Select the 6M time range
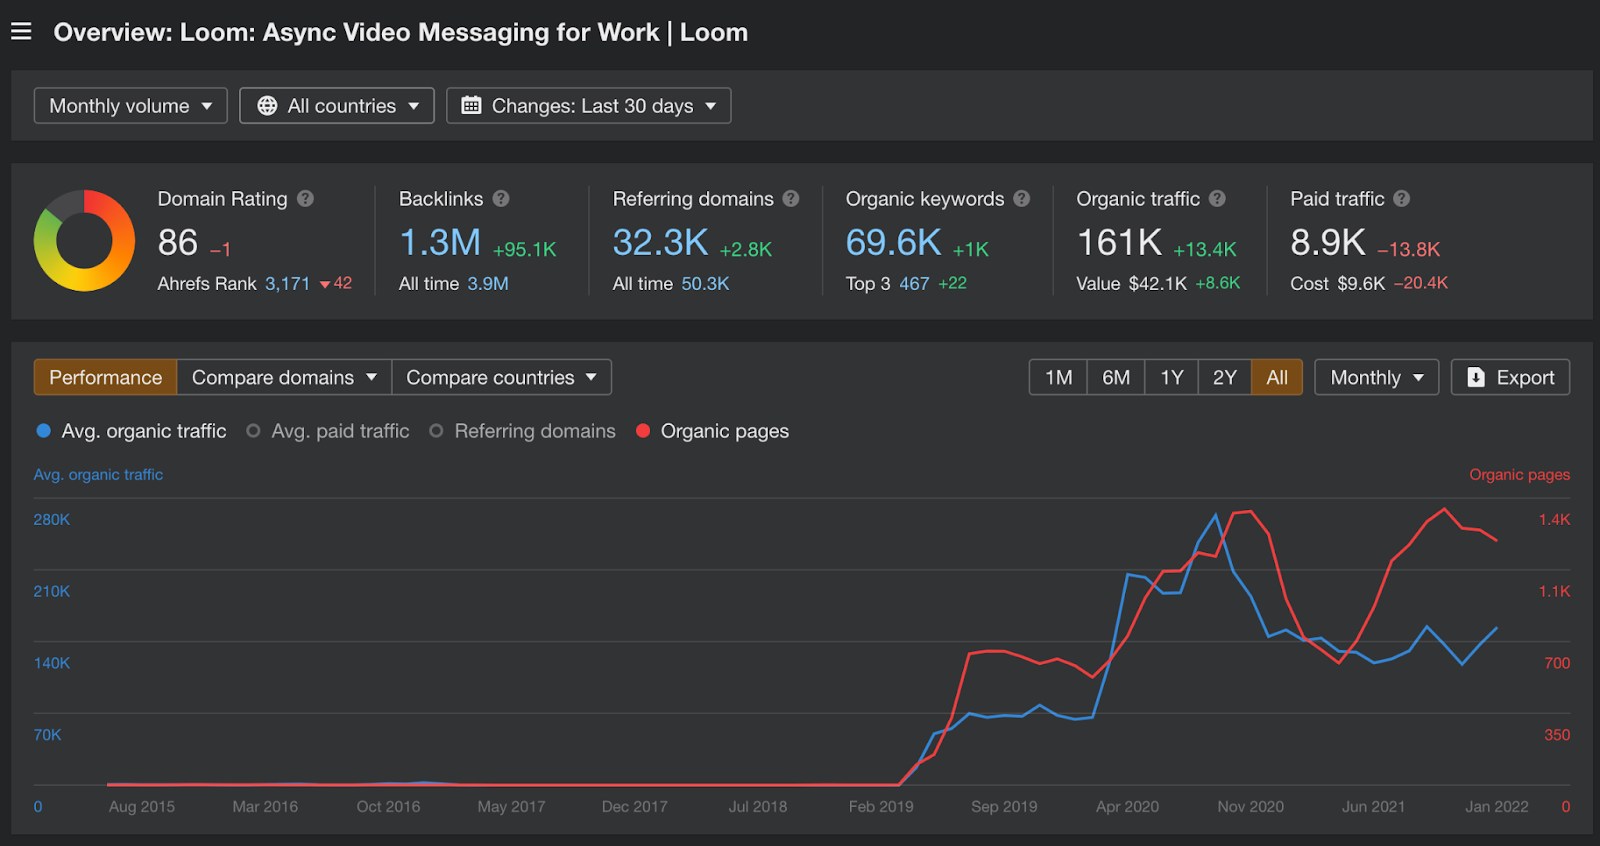Image resolution: width=1600 pixels, height=846 pixels. tap(1116, 377)
